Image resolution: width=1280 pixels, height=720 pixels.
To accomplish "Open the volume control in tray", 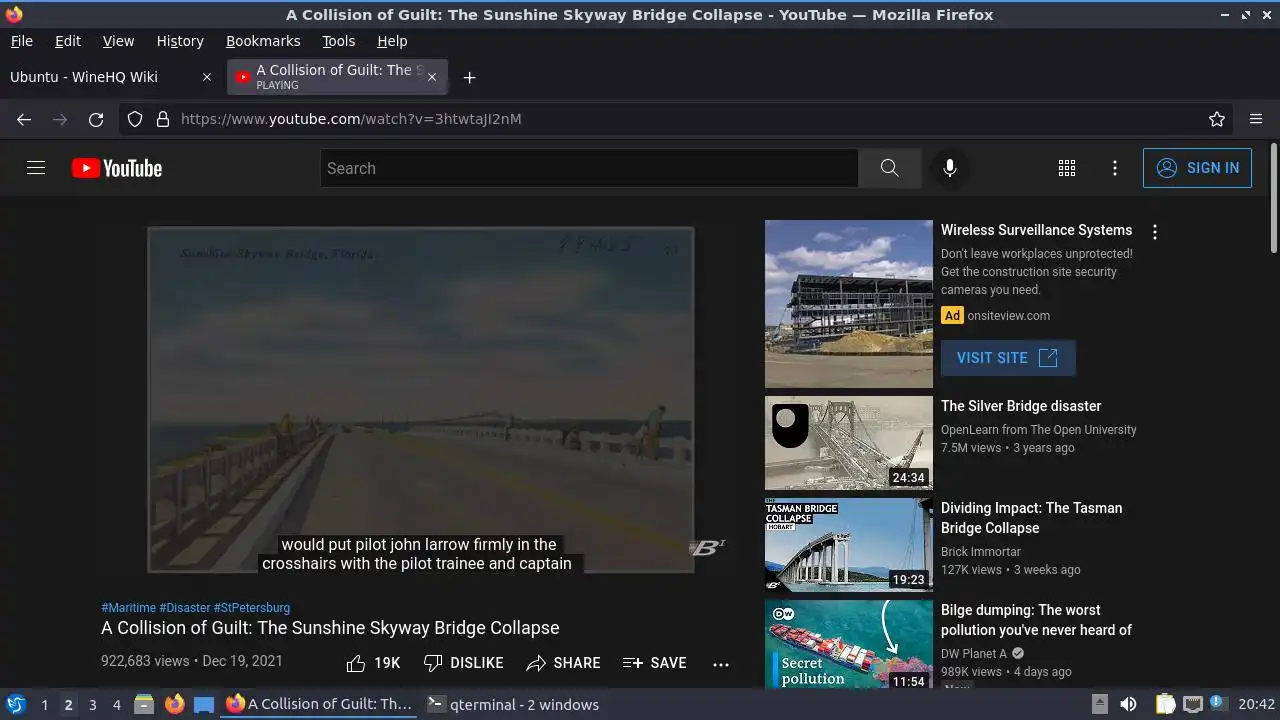I will [1128, 704].
